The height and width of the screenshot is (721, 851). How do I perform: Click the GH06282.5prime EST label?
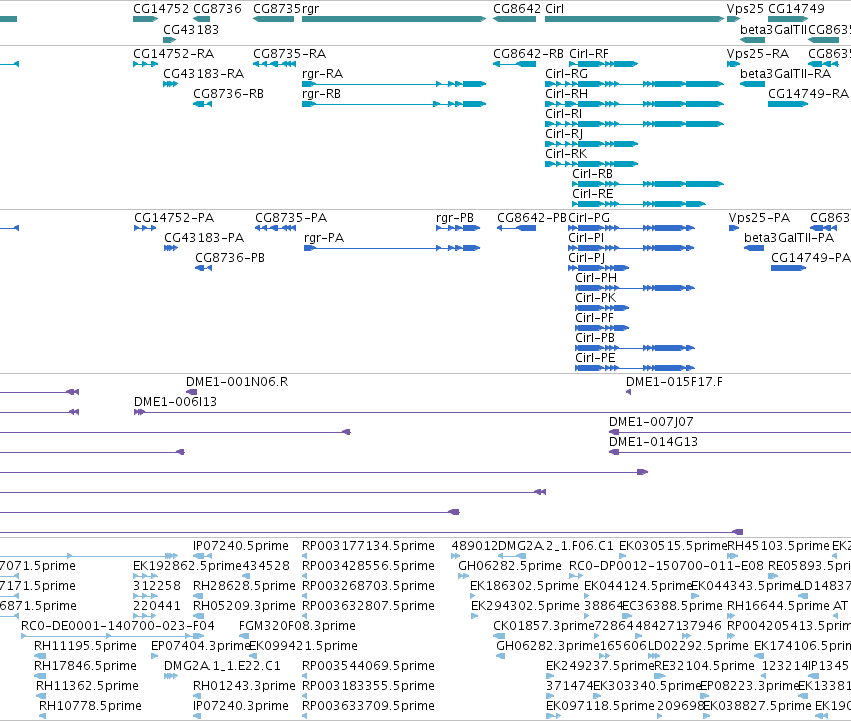pos(510,566)
